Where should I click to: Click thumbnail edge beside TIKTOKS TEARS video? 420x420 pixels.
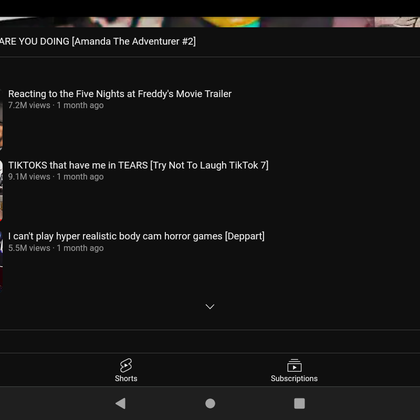(1, 191)
